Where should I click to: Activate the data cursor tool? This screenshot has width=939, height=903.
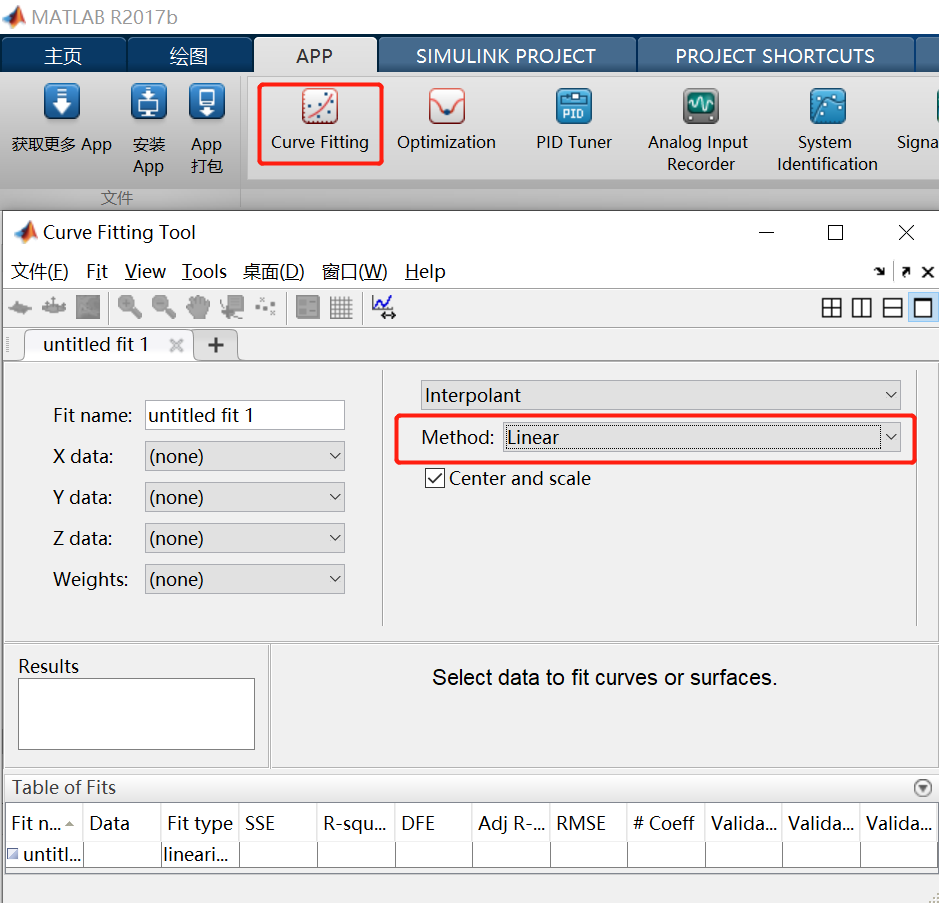[232, 307]
